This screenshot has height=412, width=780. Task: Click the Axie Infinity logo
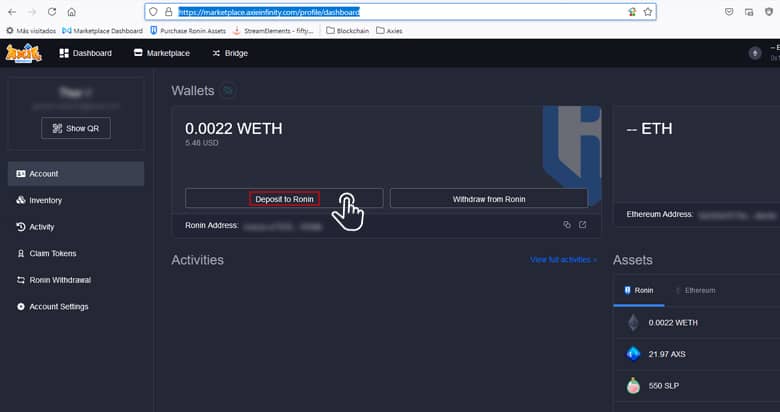pos(23,53)
